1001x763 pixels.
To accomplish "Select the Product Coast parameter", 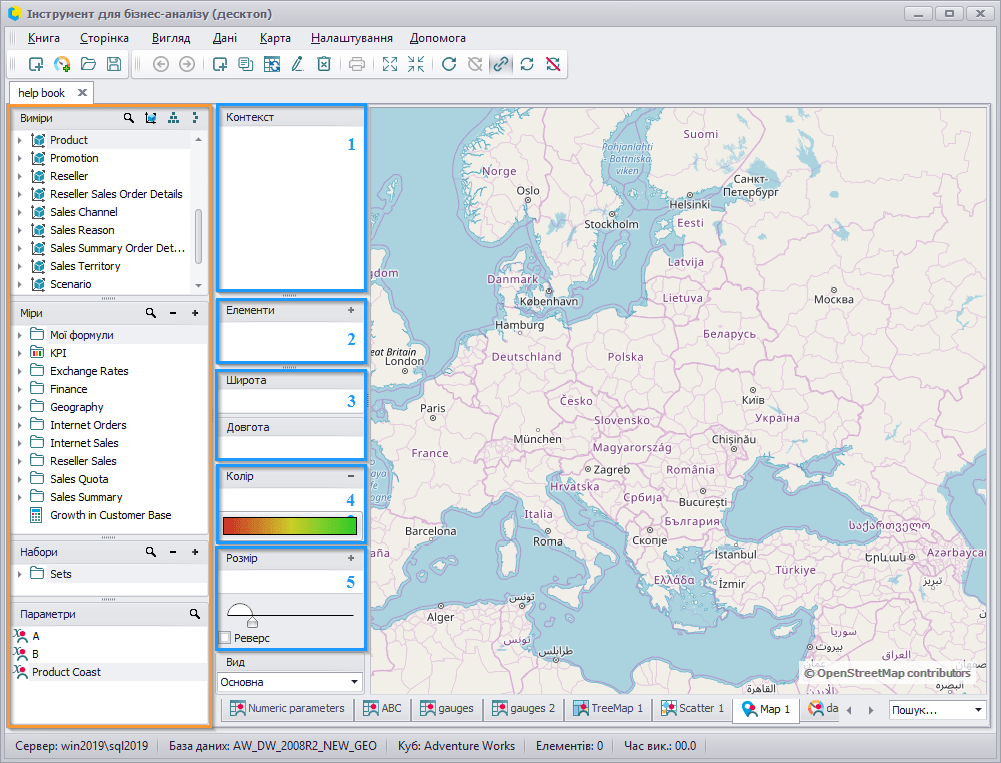I will pos(66,672).
